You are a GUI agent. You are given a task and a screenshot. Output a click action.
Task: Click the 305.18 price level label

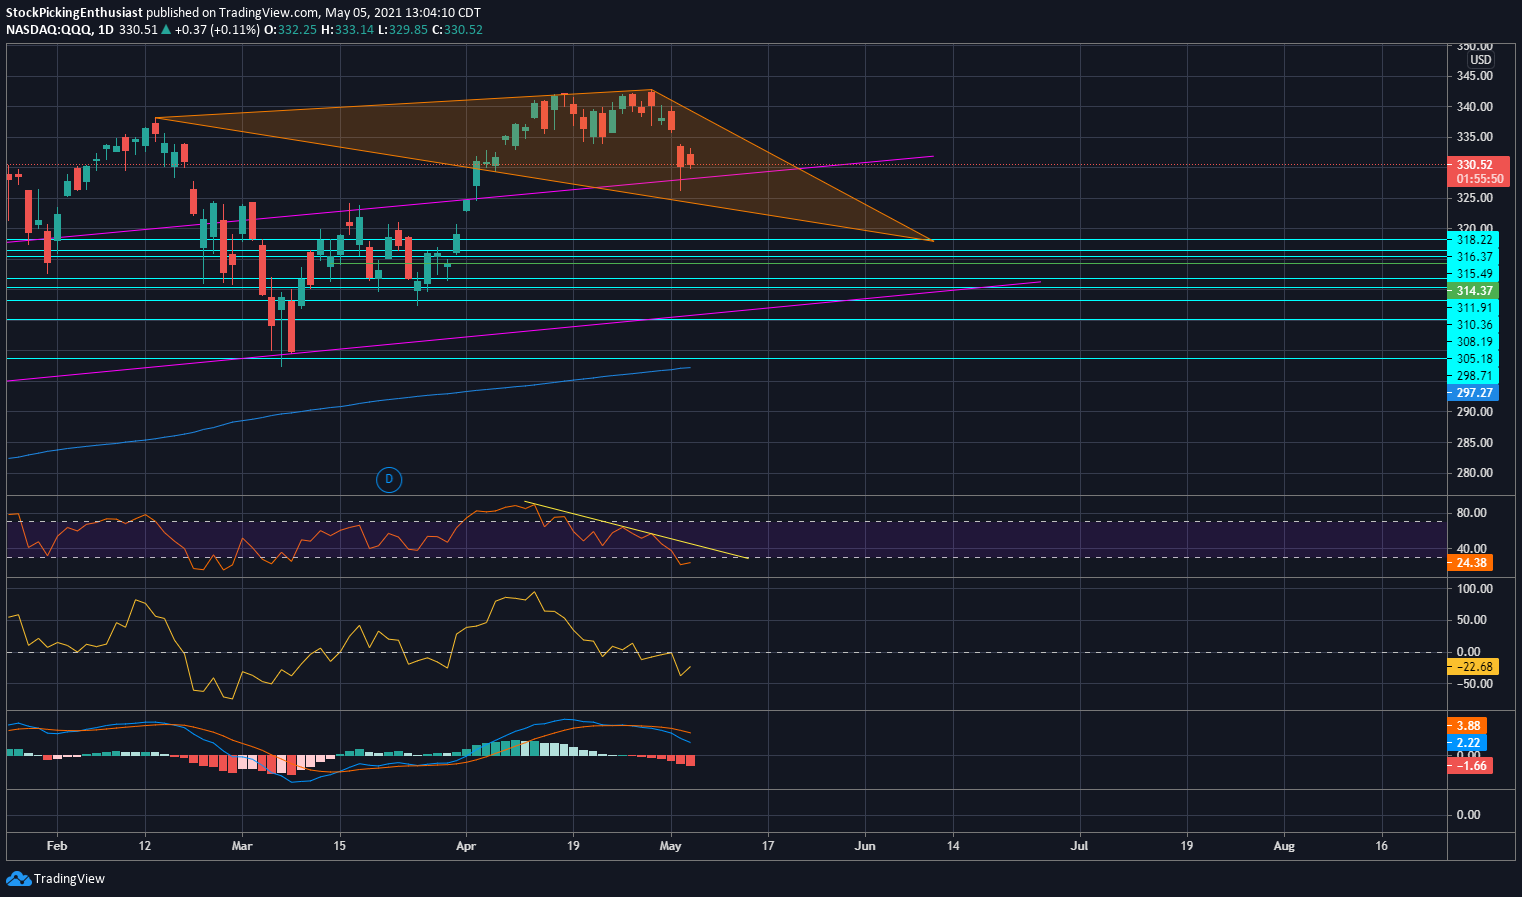1473,359
